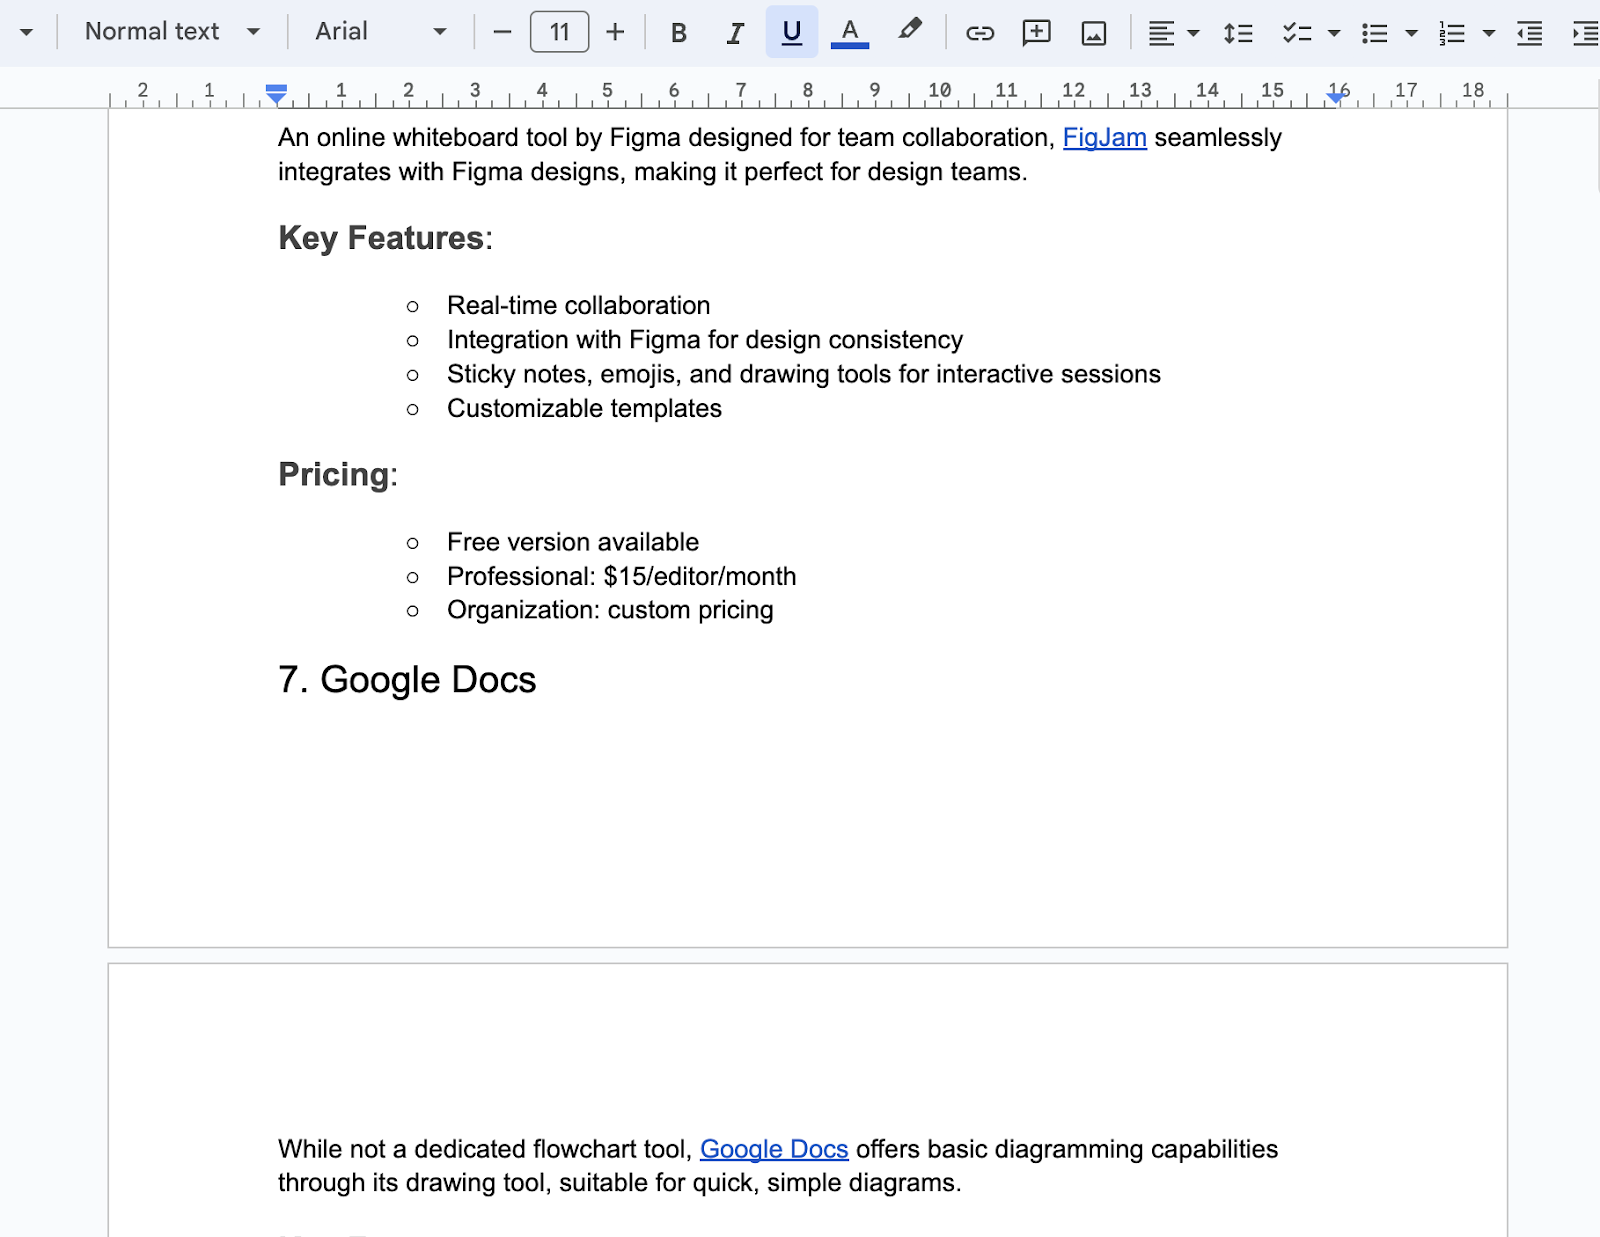Click the insert link icon
The width and height of the screenshot is (1600, 1237).
(980, 32)
